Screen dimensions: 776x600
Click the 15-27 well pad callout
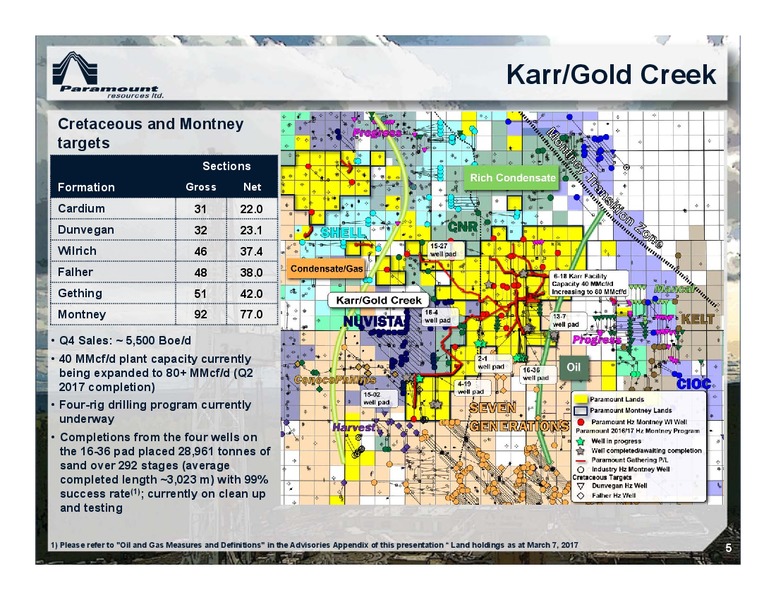tap(446, 250)
